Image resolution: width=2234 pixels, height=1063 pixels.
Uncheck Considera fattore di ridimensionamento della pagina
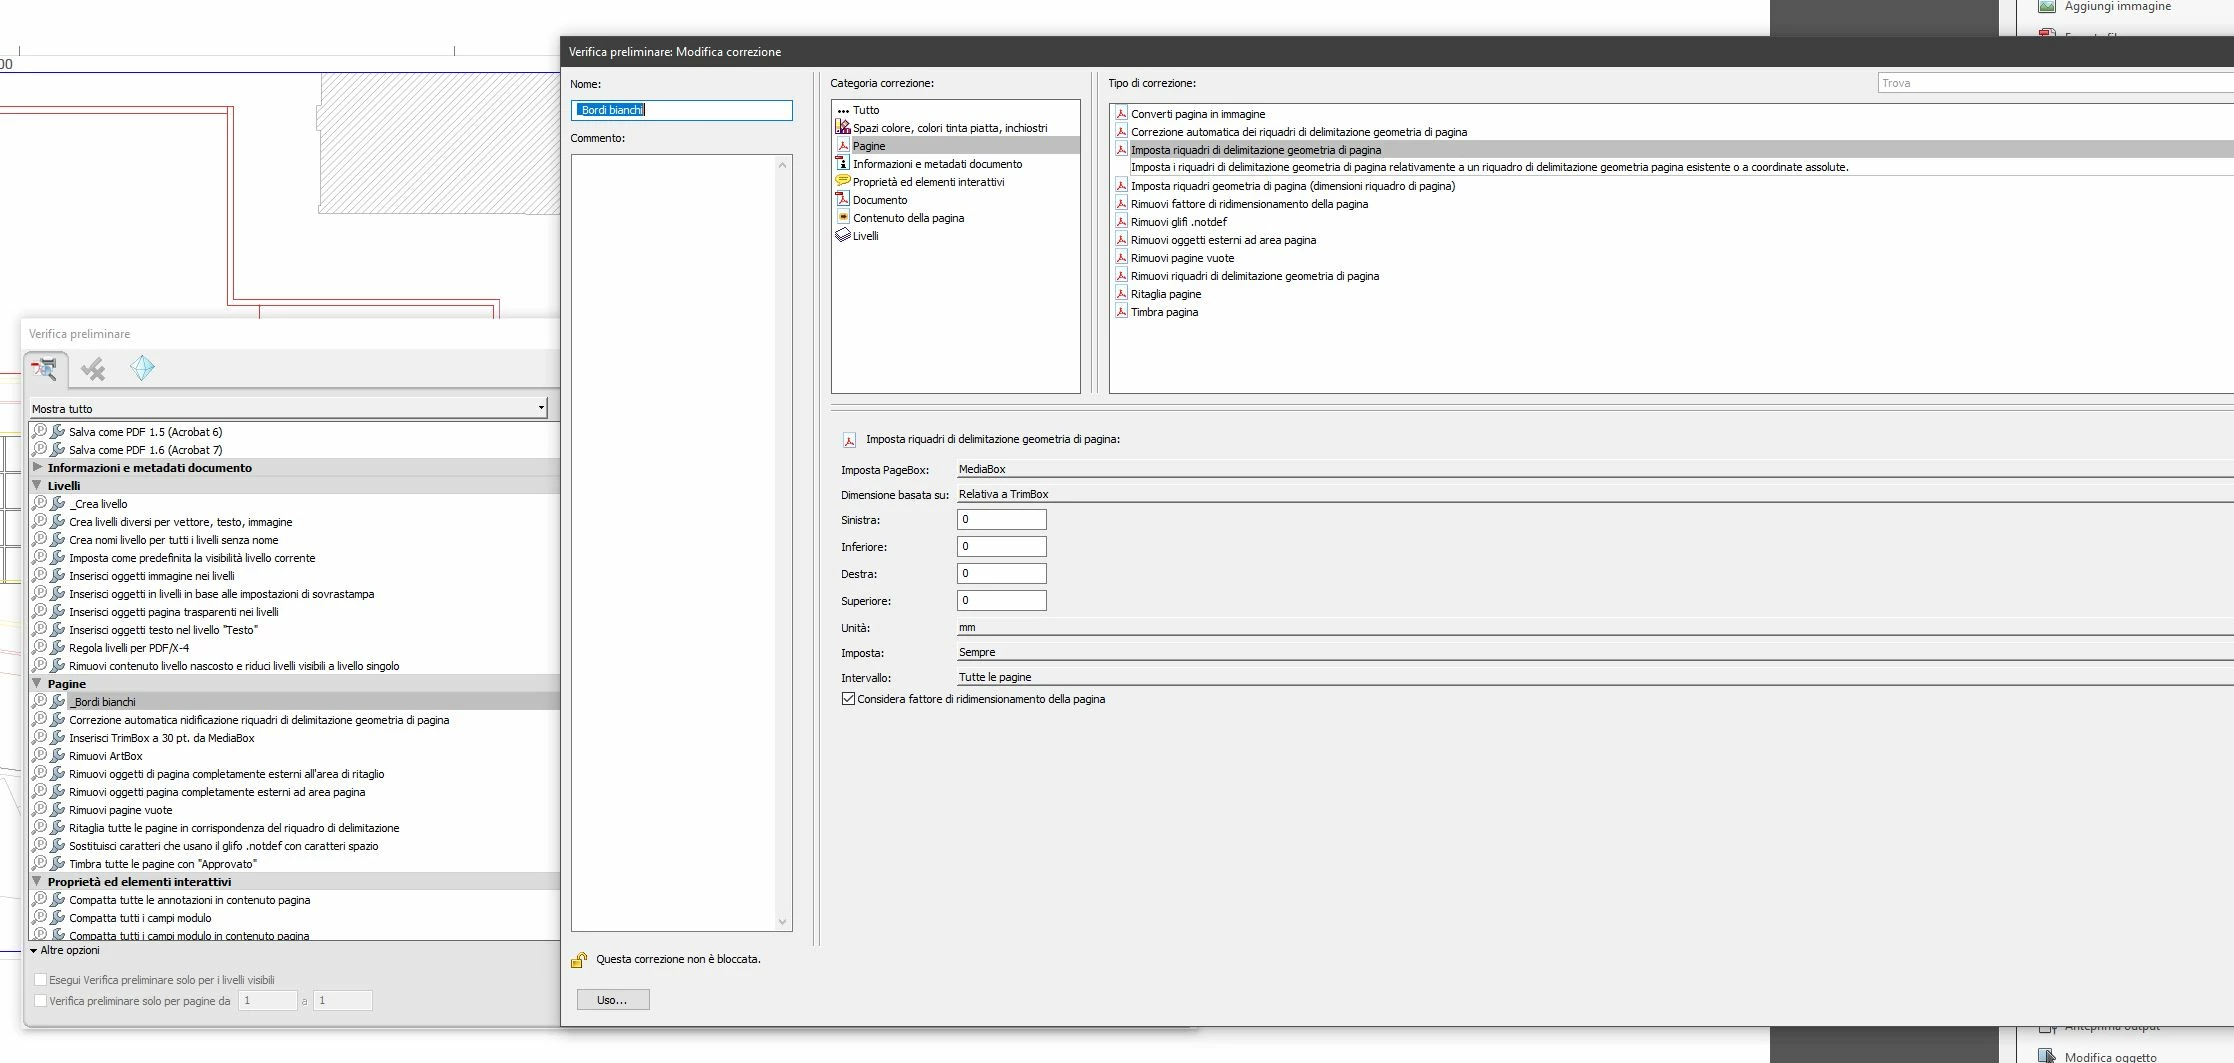848,699
